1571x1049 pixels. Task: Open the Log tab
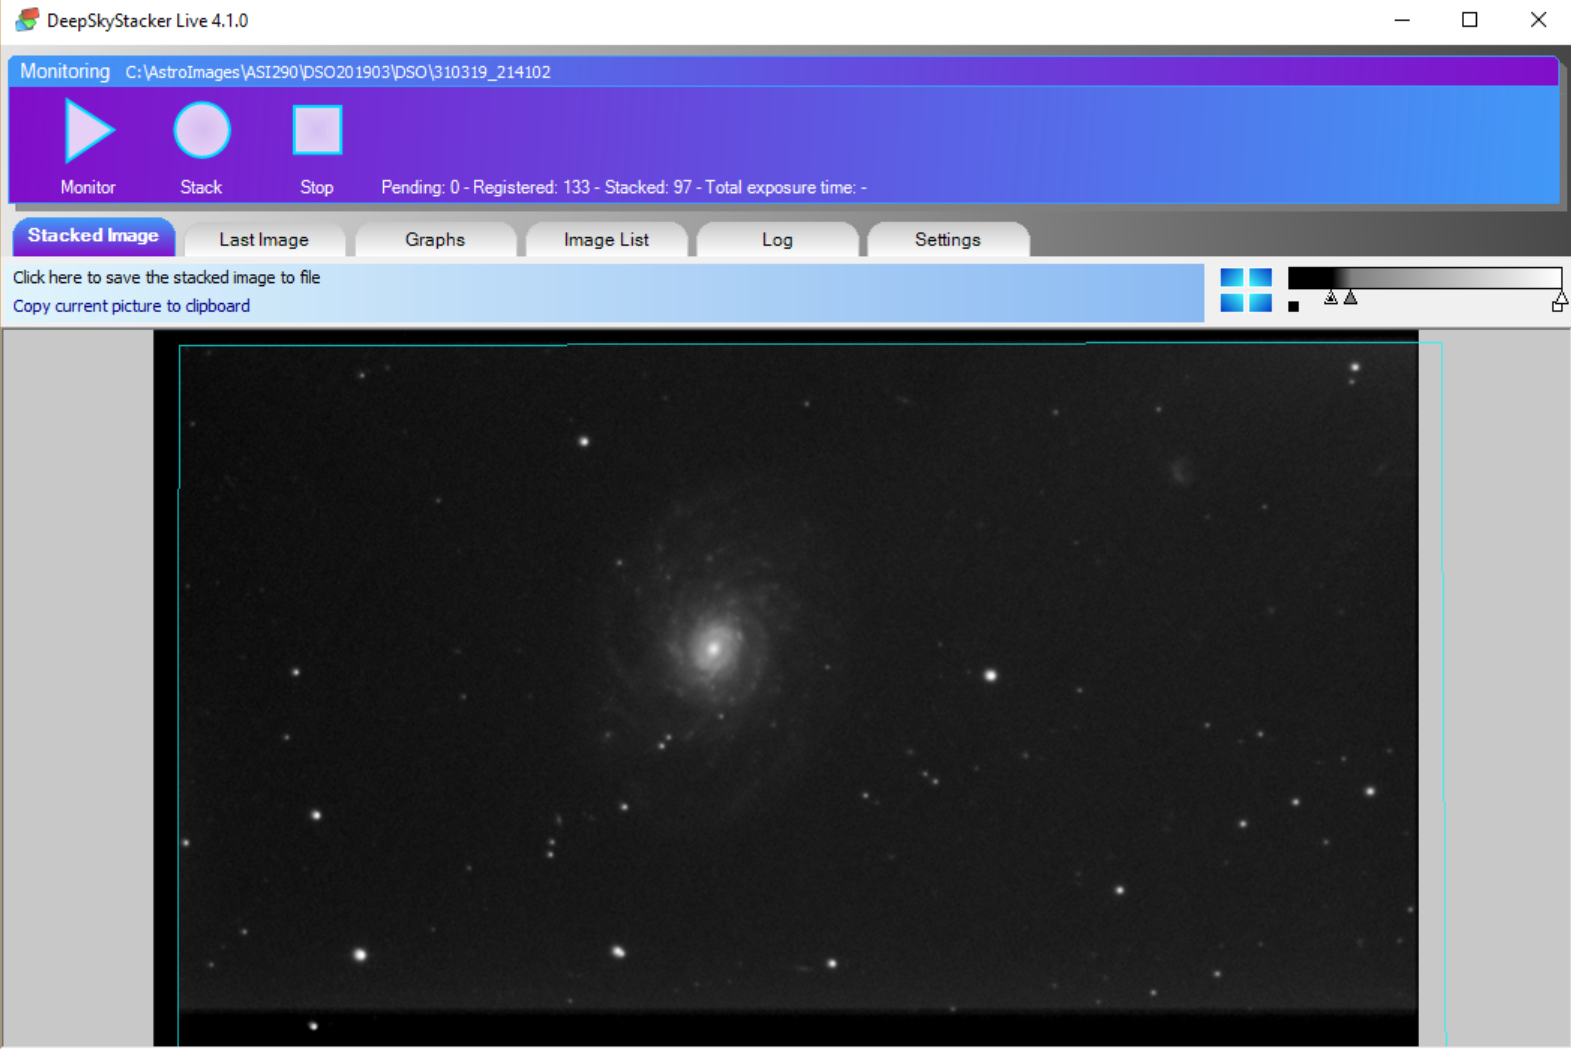(x=777, y=240)
